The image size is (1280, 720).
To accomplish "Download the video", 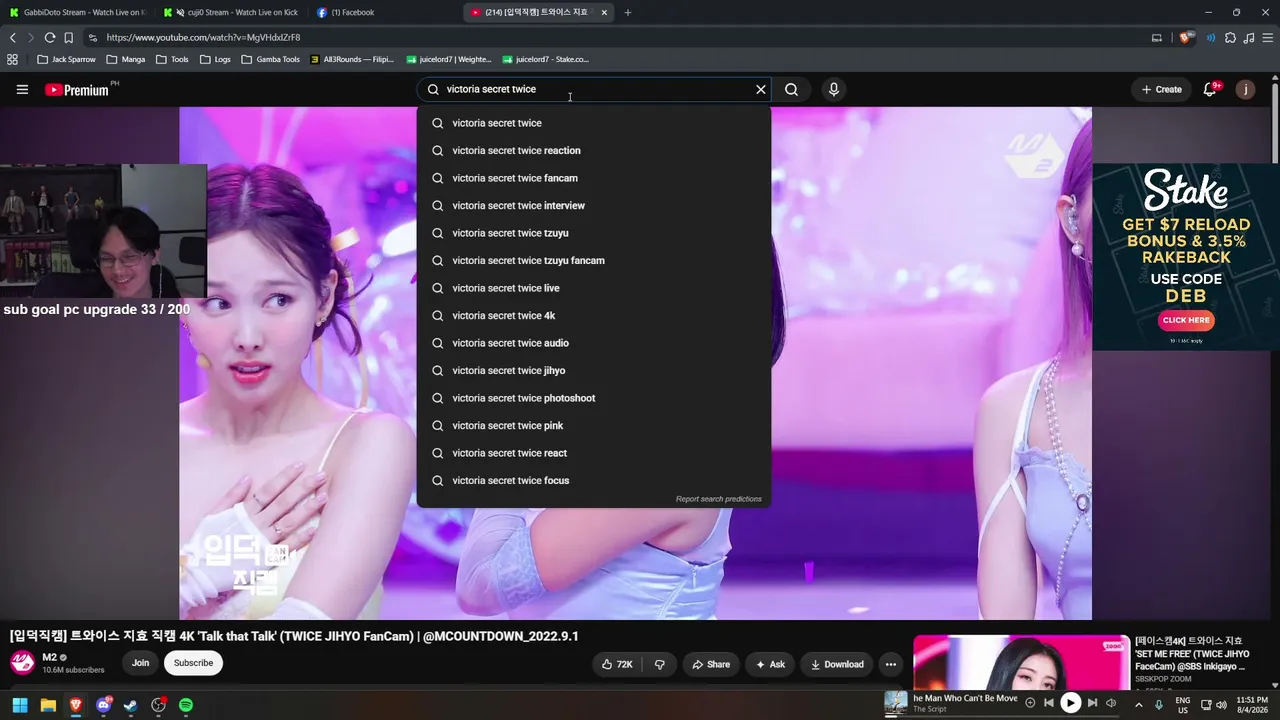I will tap(837, 664).
